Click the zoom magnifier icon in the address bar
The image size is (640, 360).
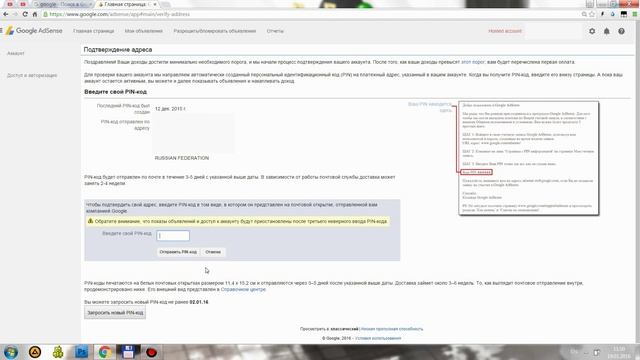click(x=584, y=14)
